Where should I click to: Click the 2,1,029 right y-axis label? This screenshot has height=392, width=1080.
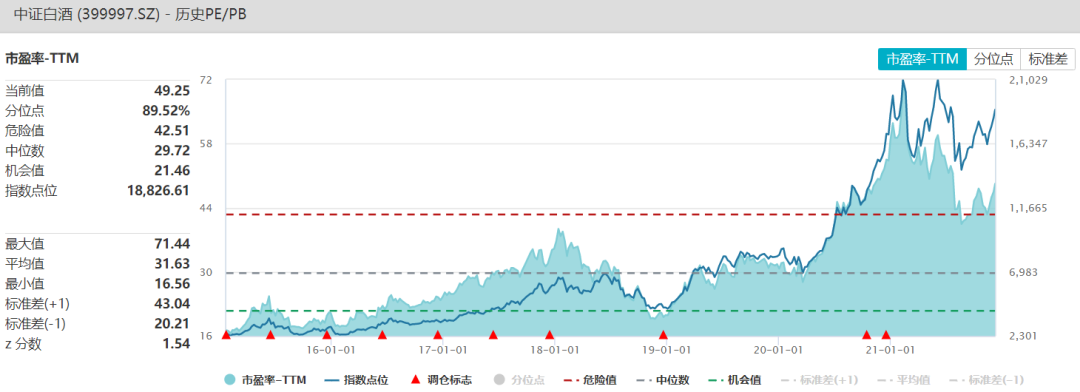point(1028,80)
